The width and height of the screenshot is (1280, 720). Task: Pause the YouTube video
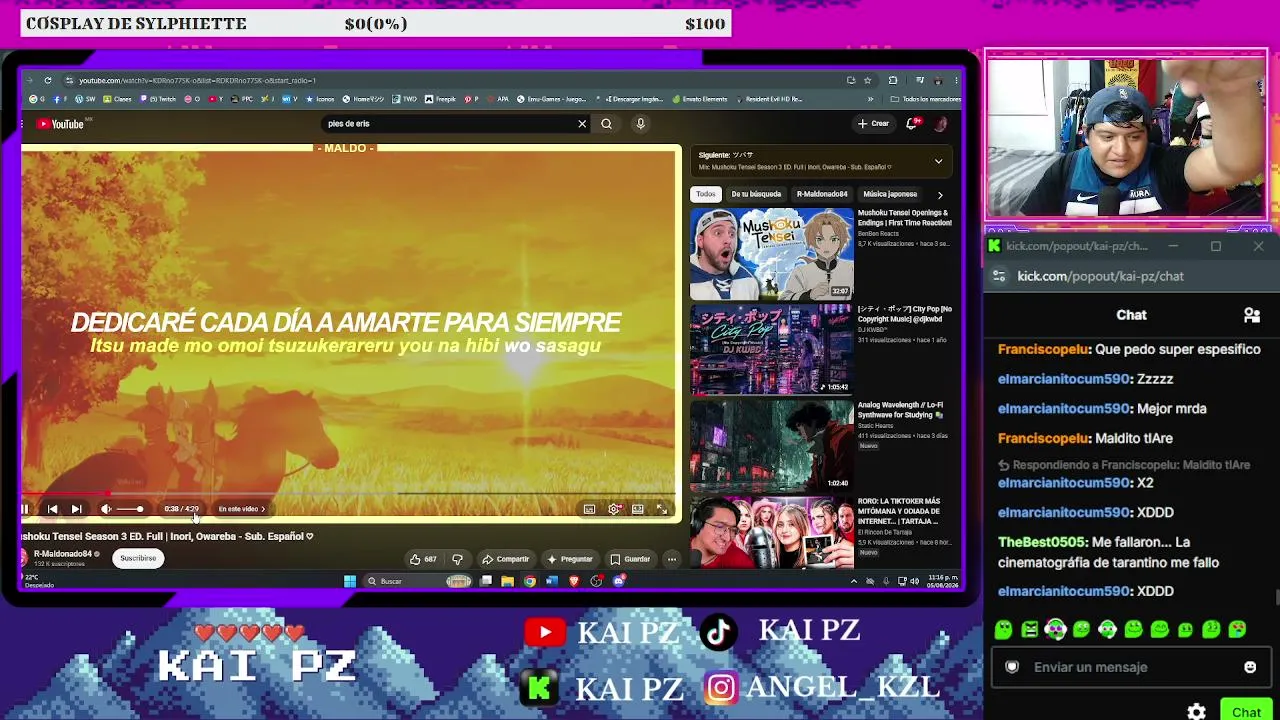(25, 509)
